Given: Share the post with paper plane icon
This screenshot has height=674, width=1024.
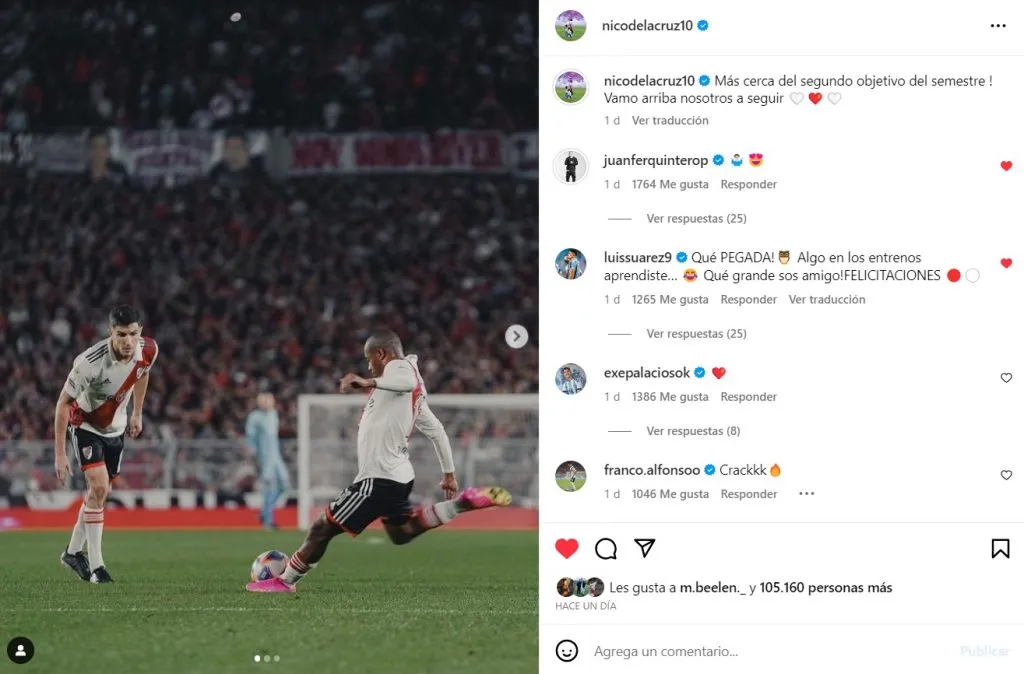Looking at the screenshot, I should (x=645, y=548).
